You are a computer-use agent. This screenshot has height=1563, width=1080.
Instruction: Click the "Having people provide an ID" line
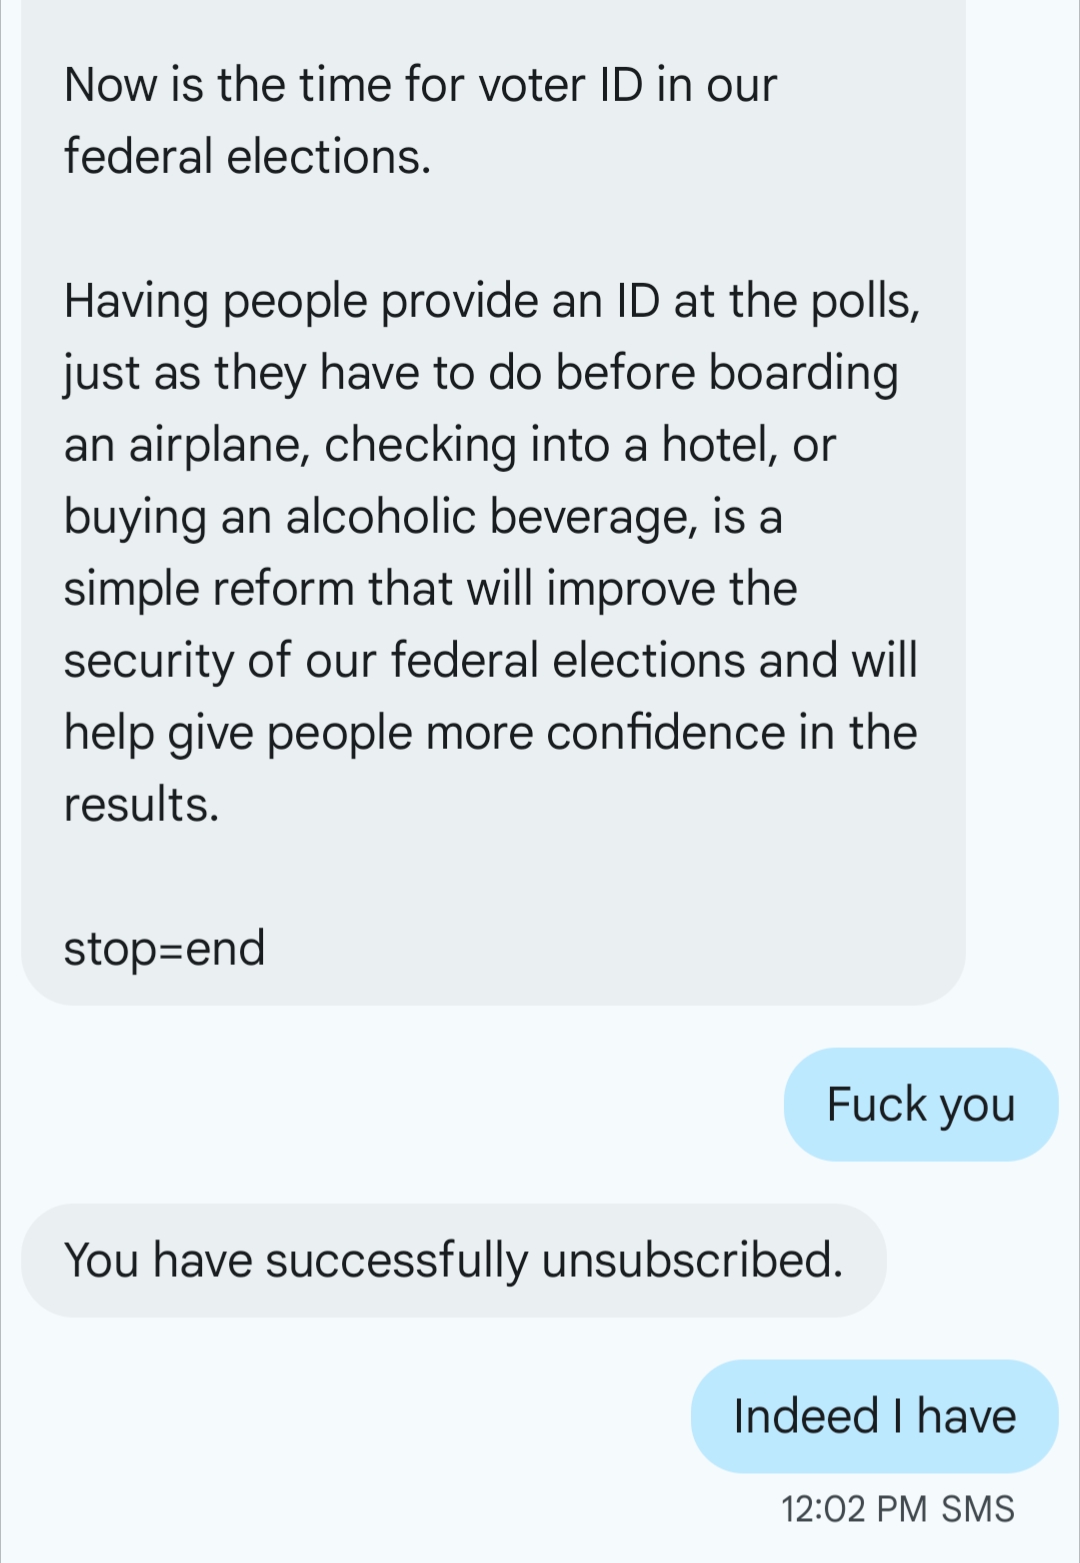tap(490, 301)
